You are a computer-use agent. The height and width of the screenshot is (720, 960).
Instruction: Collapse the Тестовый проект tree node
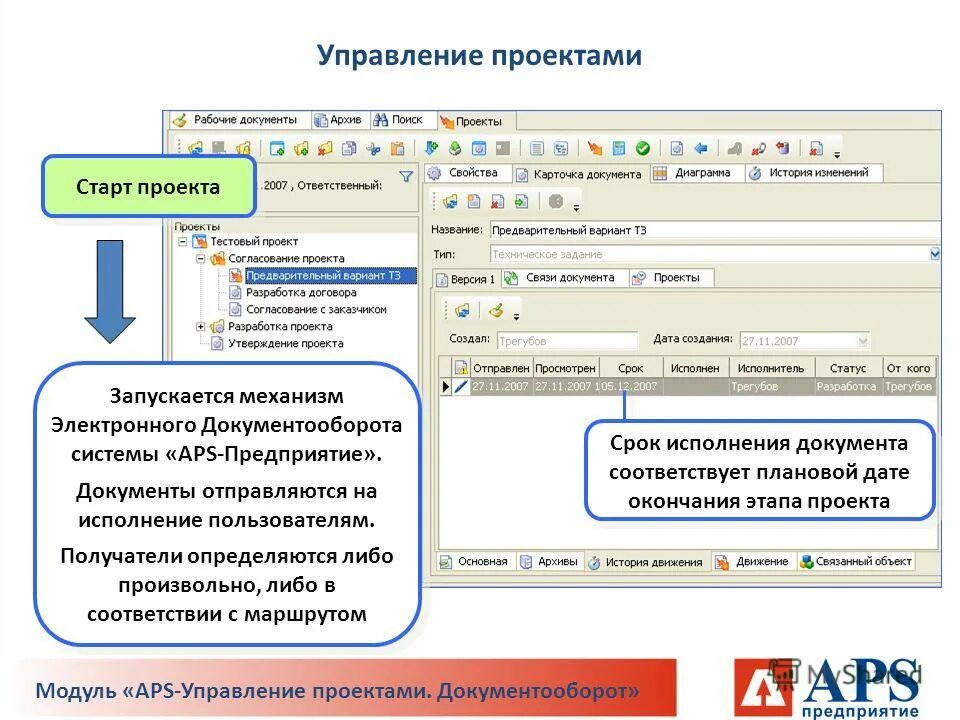click(x=183, y=241)
